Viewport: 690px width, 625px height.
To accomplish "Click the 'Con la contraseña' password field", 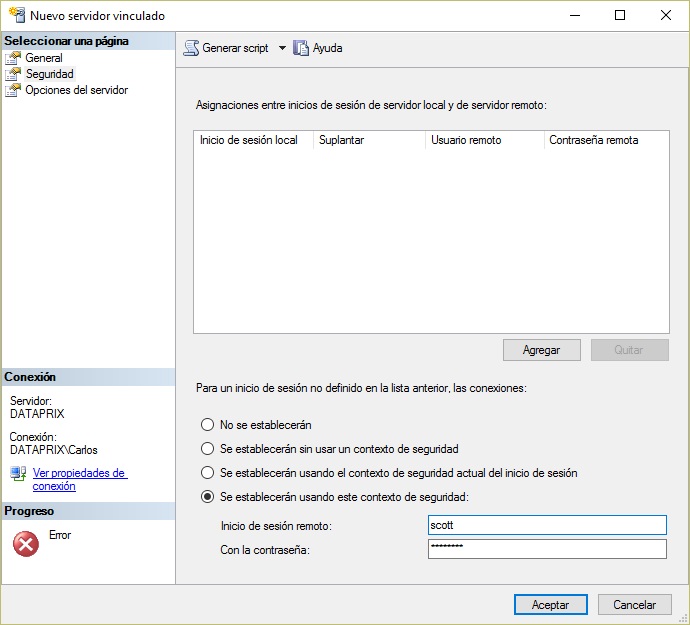I will (547, 549).
